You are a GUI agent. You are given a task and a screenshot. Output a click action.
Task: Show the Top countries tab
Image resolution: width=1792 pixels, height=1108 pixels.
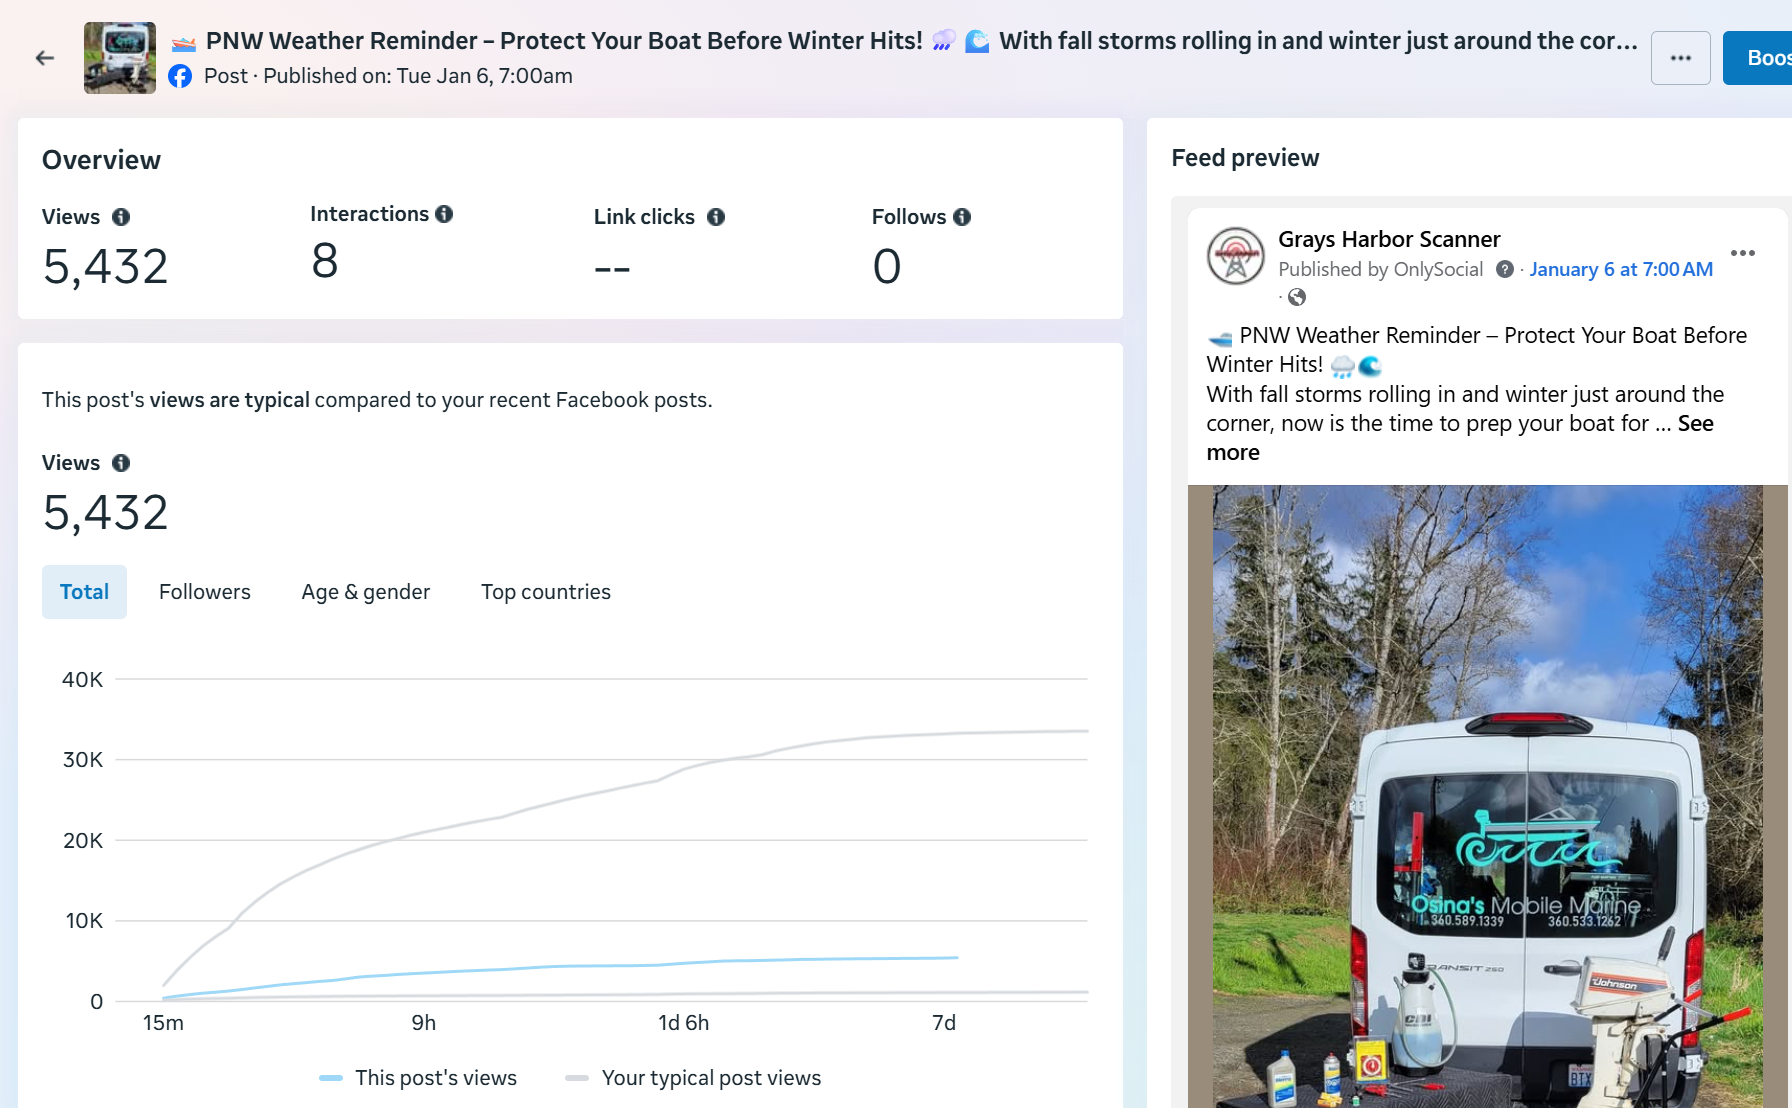[x=546, y=592]
